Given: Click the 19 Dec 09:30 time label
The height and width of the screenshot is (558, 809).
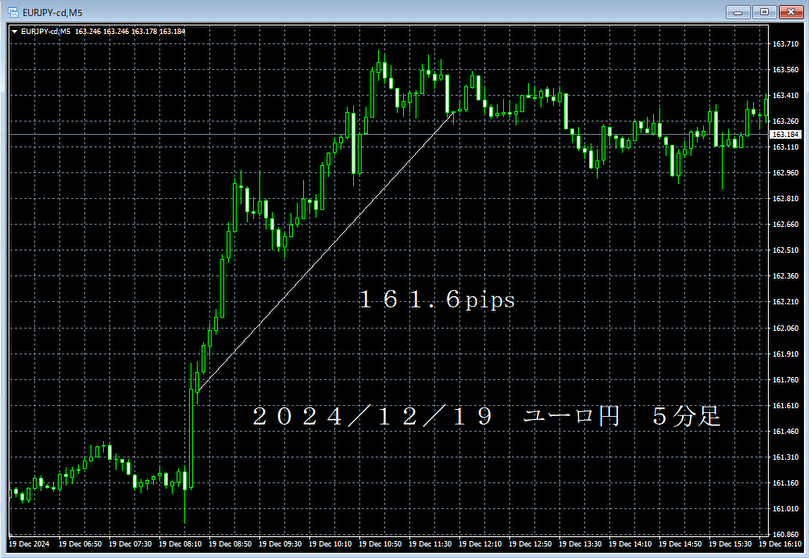Looking at the screenshot, I should click(x=280, y=544).
